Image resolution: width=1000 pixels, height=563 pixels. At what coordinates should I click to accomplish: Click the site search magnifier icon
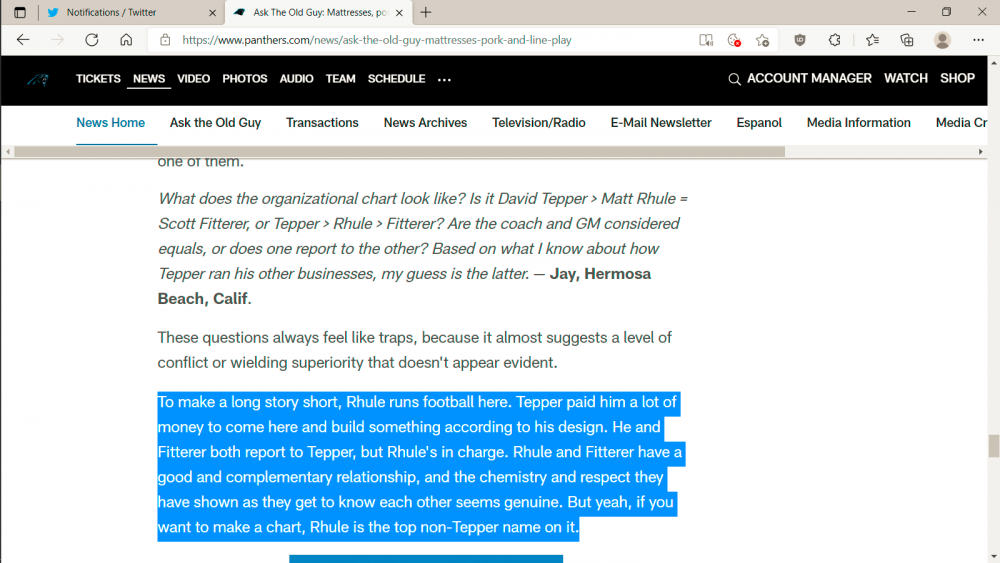tap(734, 79)
